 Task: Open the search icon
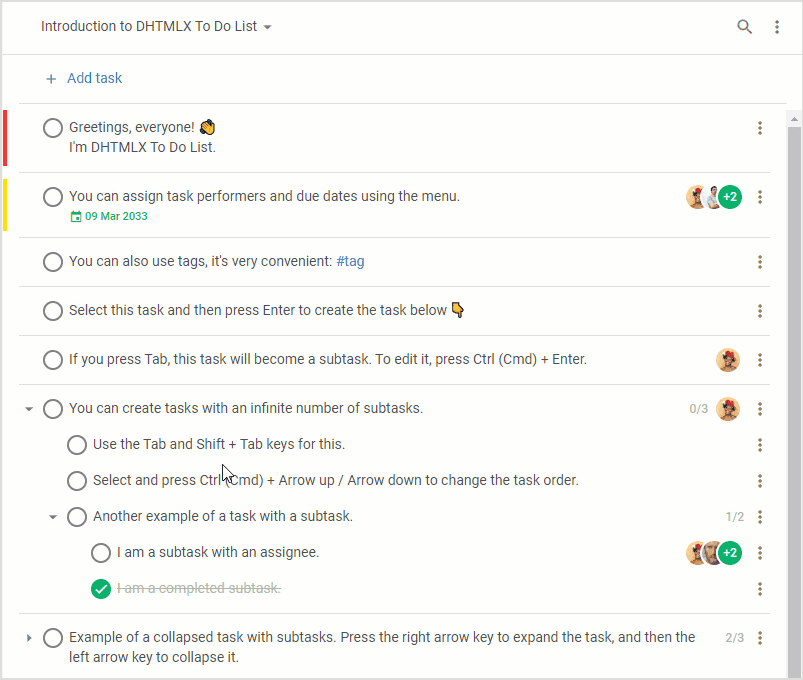(x=745, y=27)
